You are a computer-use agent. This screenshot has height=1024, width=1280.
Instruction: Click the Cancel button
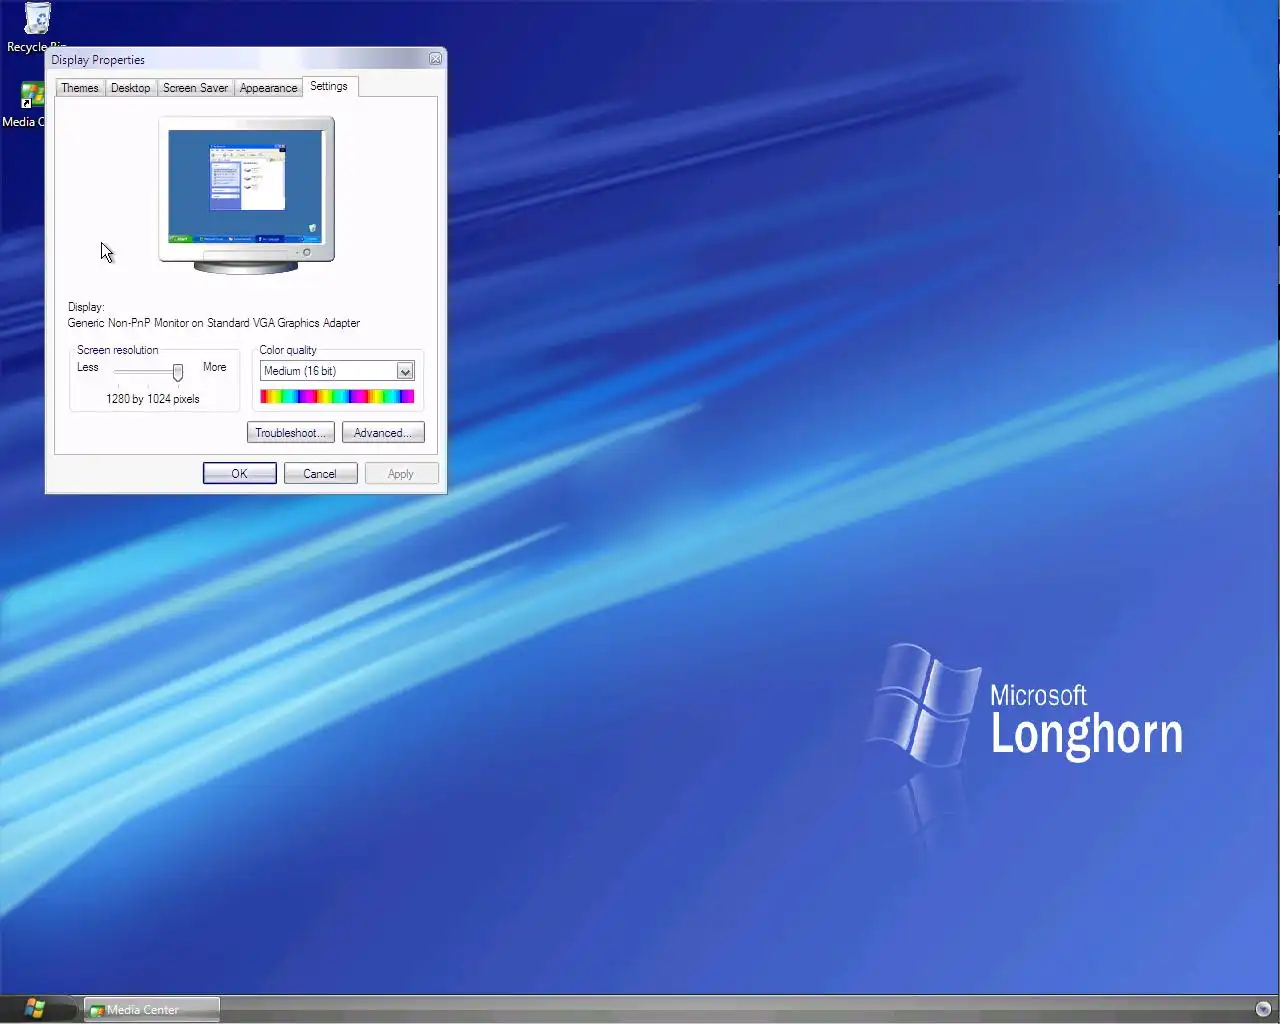[x=320, y=474]
